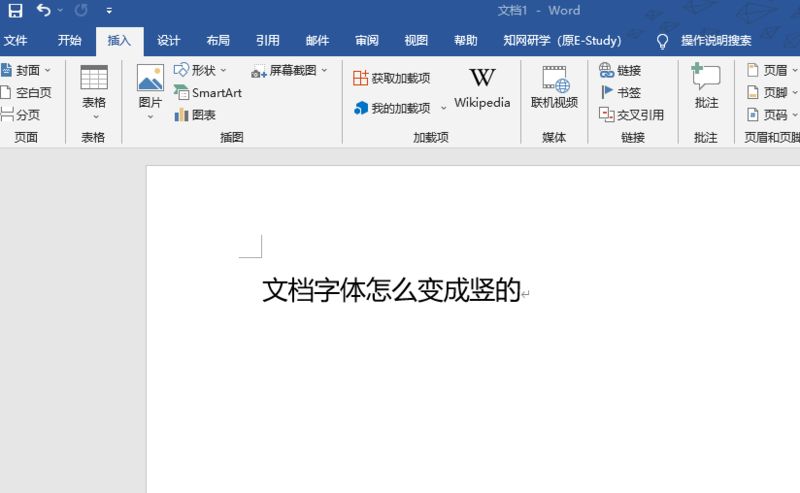Insert 联机视频 online video
800x493 pixels.
click(x=554, y=88)
